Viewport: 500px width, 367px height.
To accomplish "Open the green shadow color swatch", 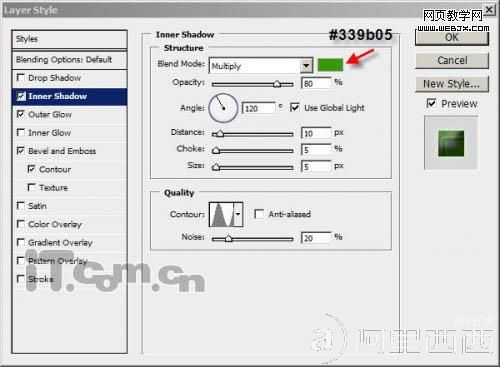I will coord(330,65).
